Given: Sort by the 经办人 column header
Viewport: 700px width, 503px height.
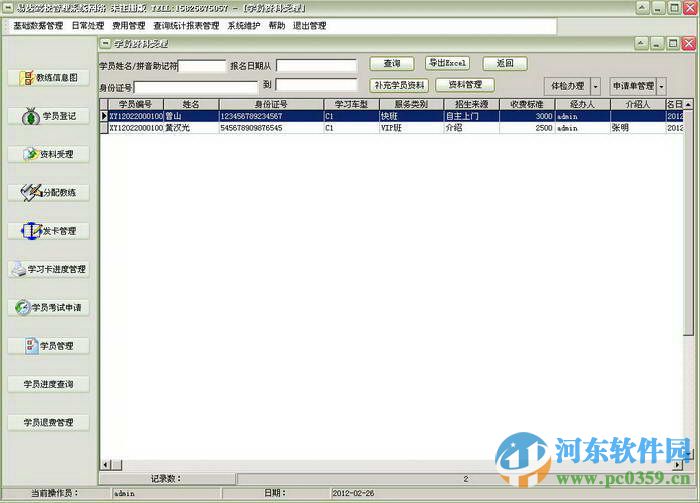Looking at the screenshot, I should (x=582, y=104).
